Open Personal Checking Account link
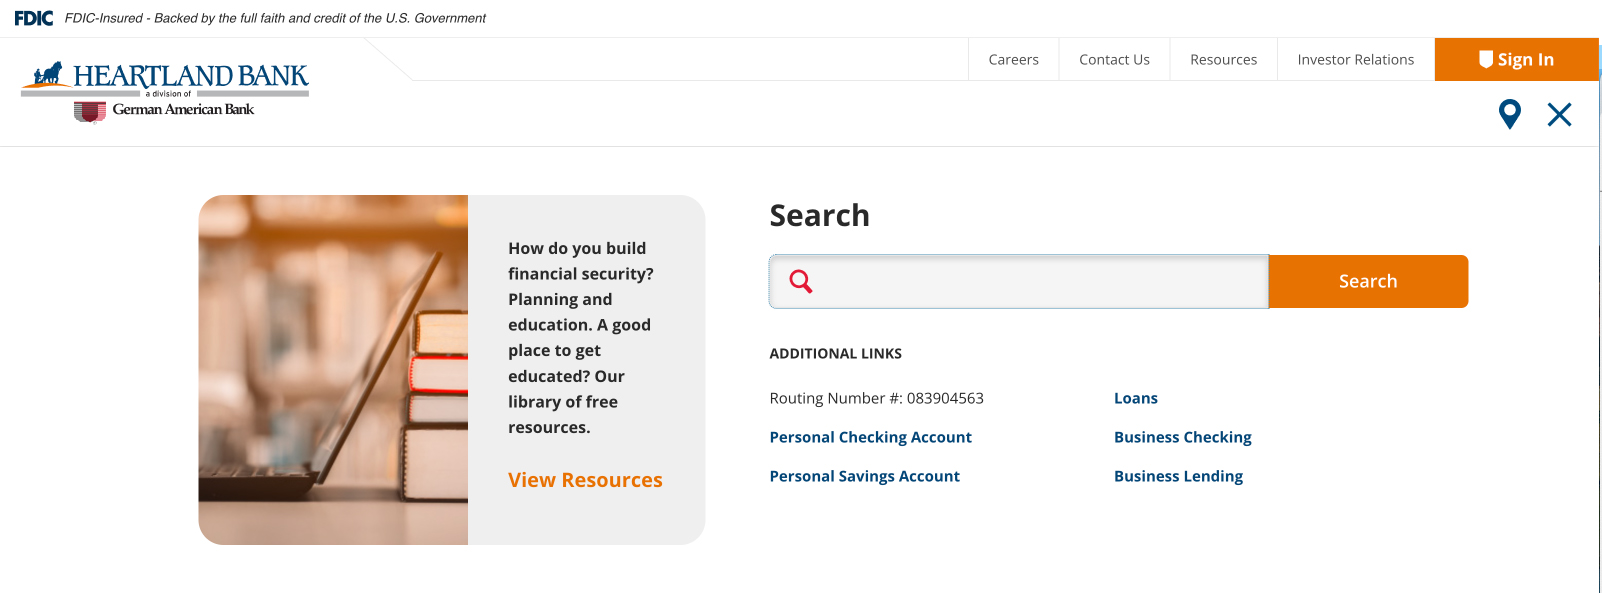This screenshot has width=1602, height=593. click(x=870, y=437)
